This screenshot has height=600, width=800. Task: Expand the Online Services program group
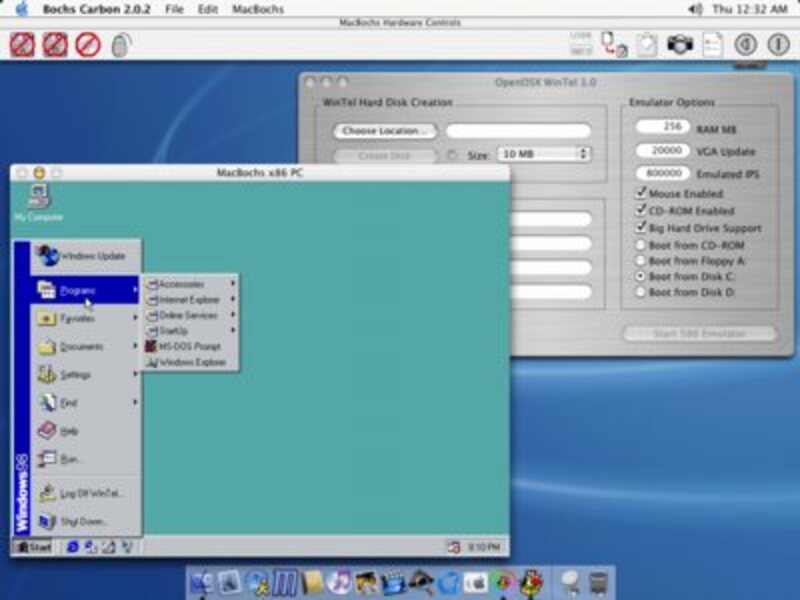click(x=190, y=315)
